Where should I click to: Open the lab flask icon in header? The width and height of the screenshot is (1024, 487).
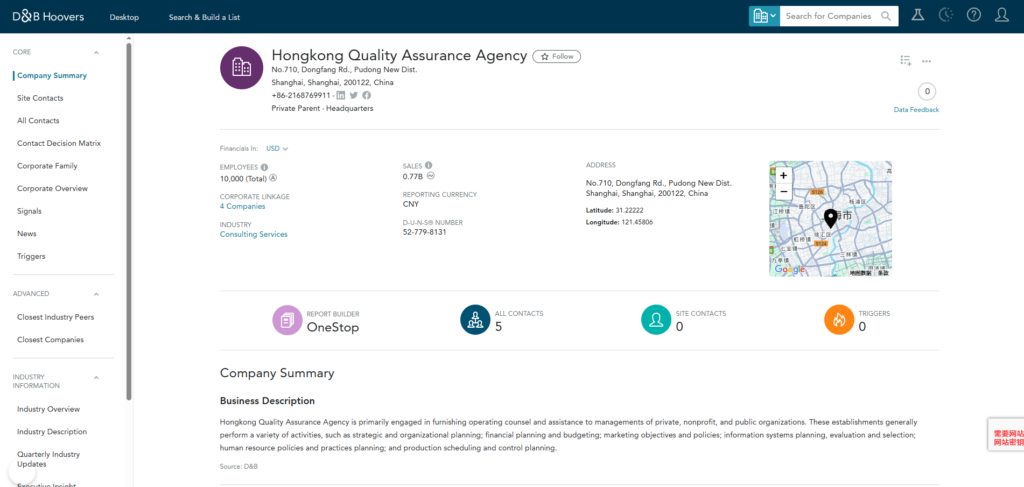pos(918,16)
